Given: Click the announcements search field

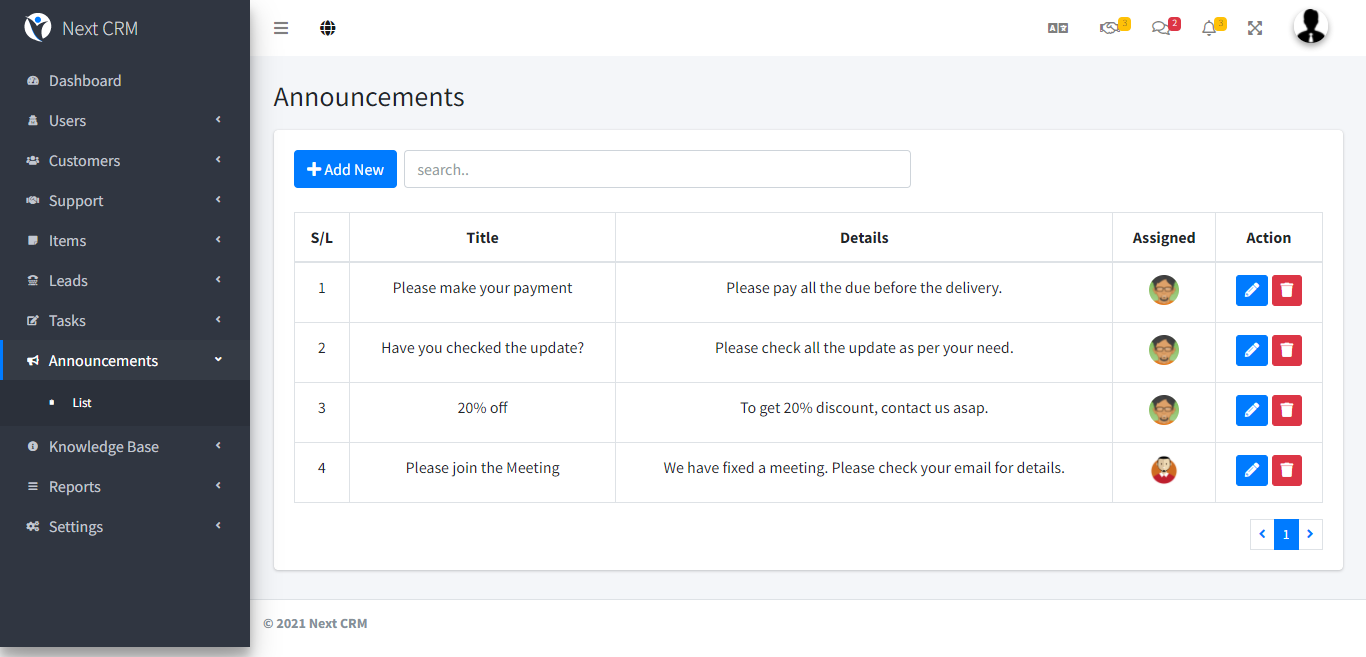Looking at the screenshot, I should click(x=657, y=169).
